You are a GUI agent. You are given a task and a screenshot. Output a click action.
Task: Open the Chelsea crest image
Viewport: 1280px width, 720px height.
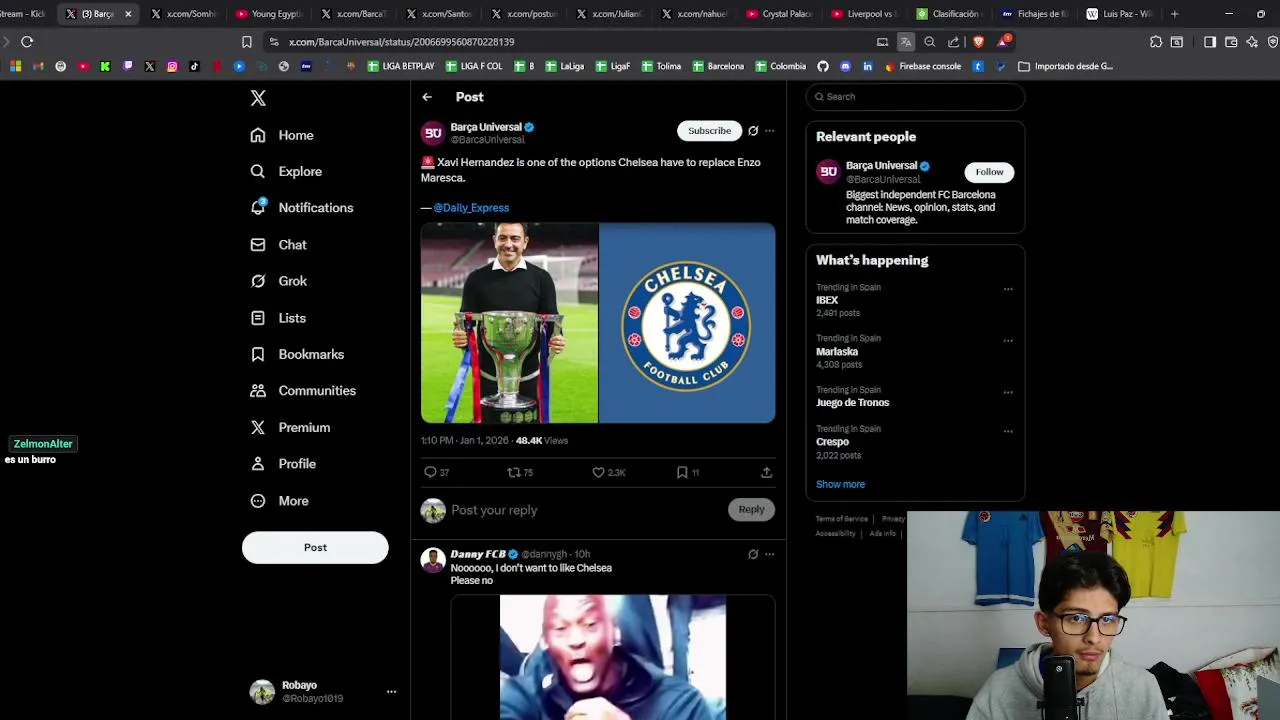tap(687, 323)
